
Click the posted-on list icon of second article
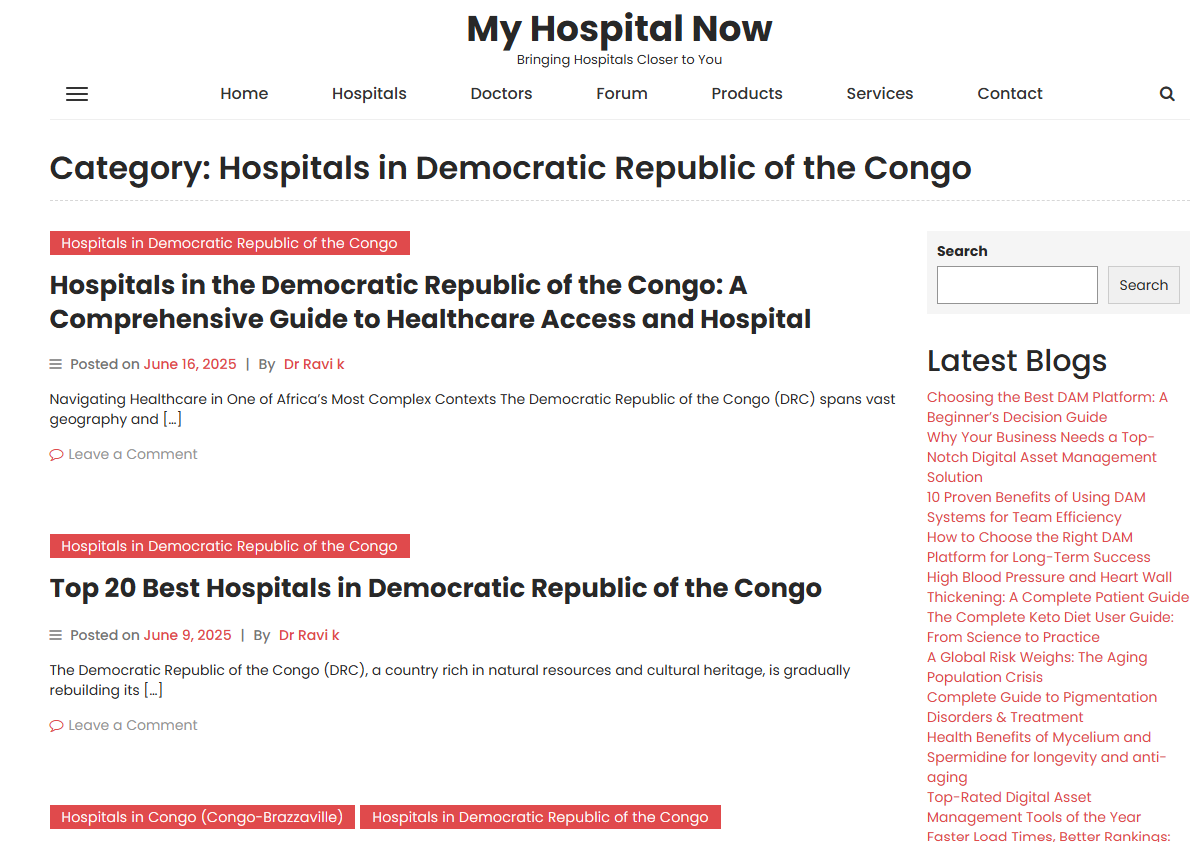coord(55,634)
